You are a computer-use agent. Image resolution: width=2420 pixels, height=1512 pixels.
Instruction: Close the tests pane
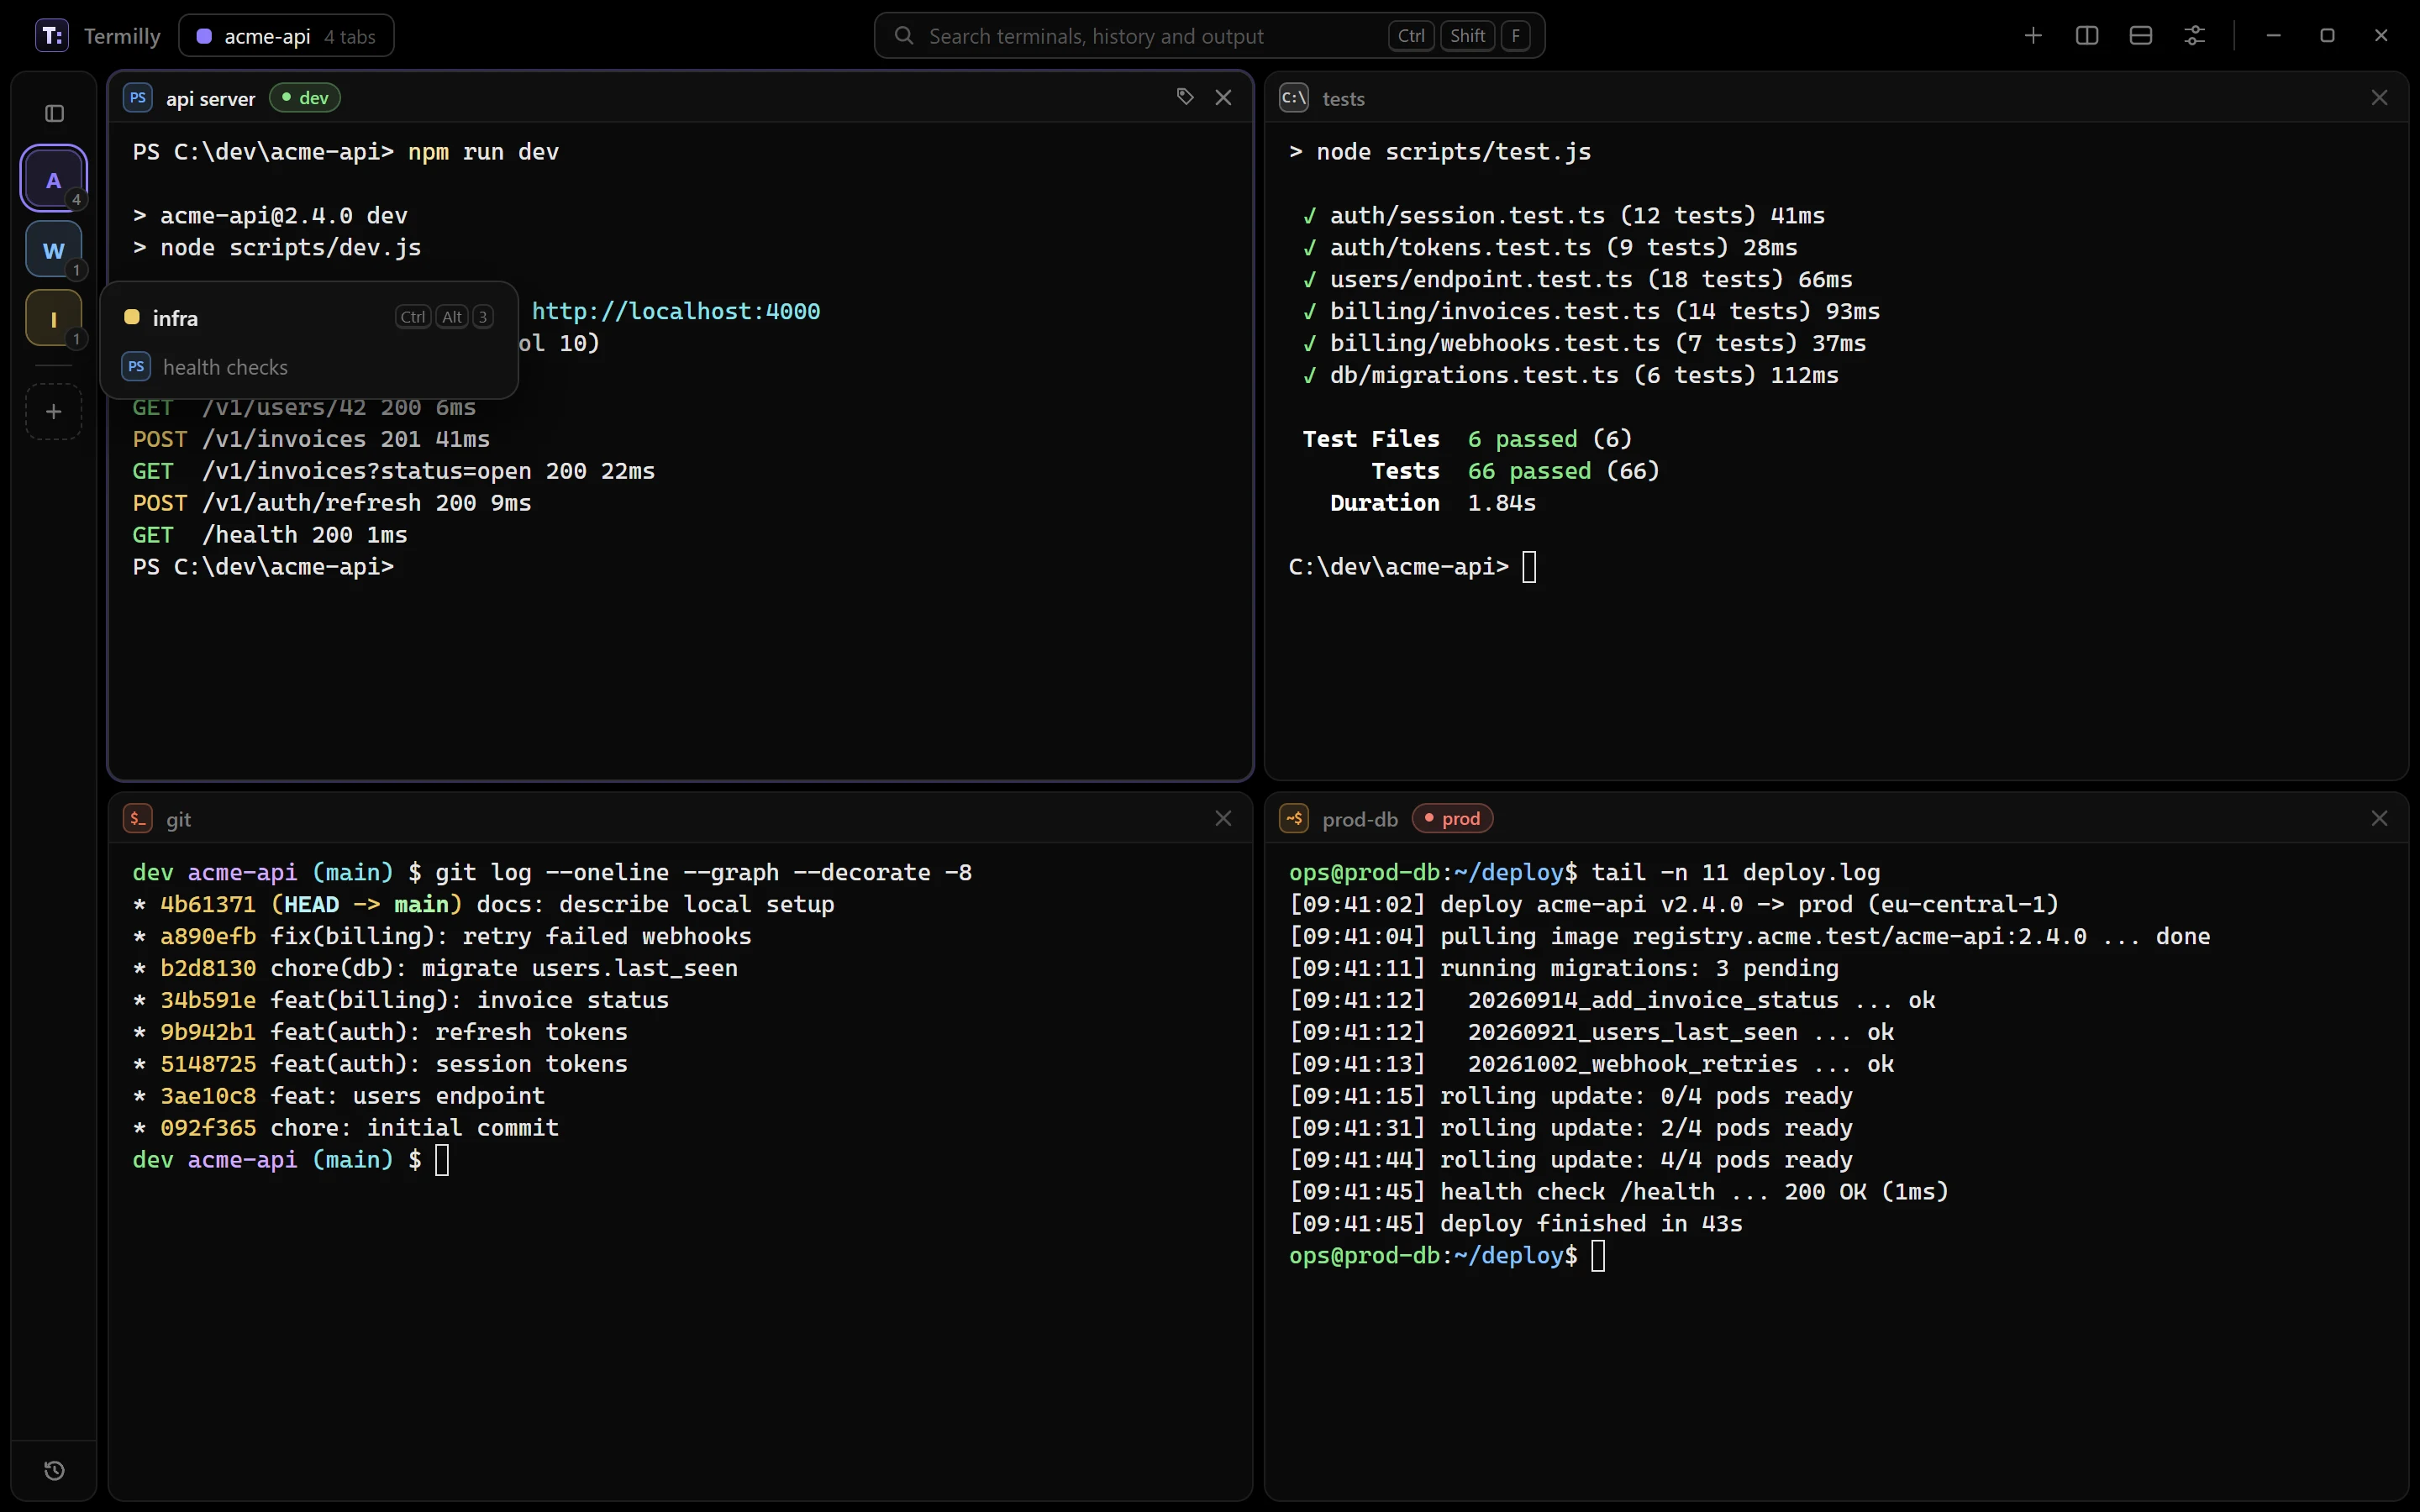[x=2379, y=97]
